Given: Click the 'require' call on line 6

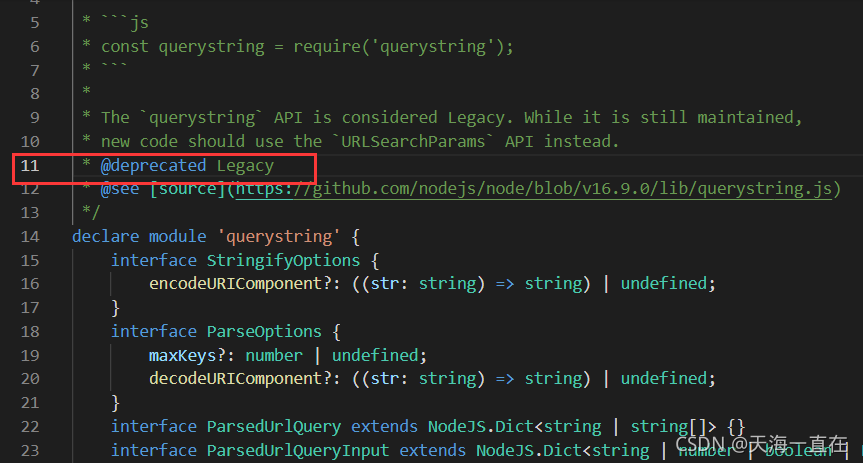Looking at the screenshot, I should 326,47.
